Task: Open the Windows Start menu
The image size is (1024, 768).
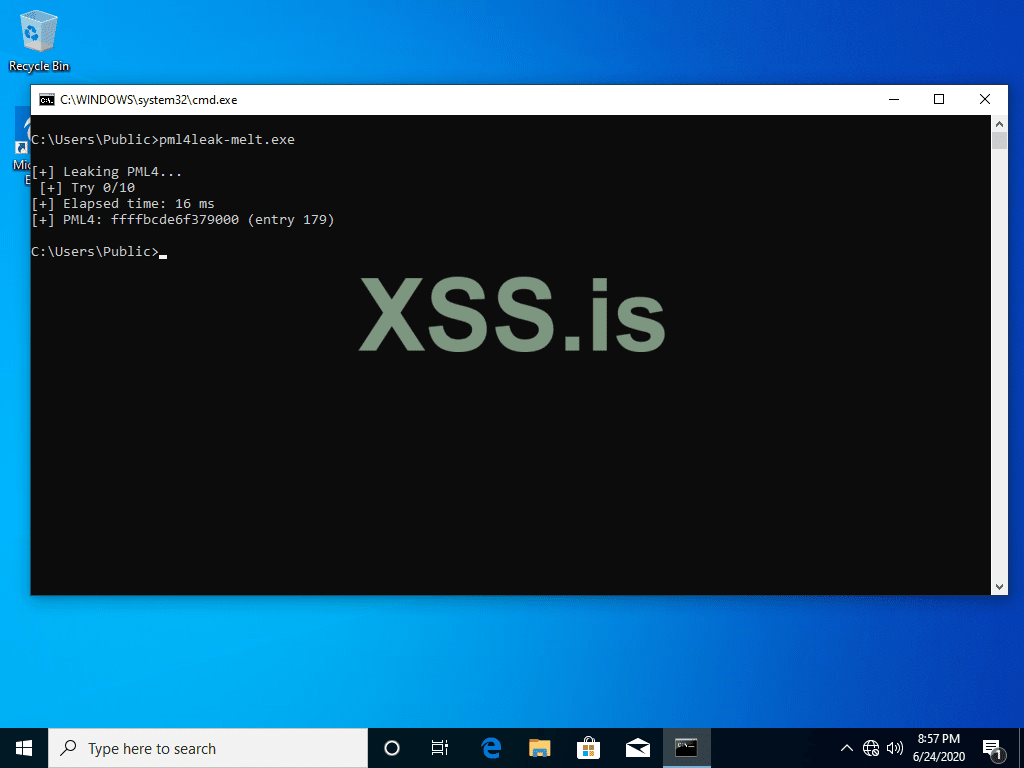Action: coord(24,748)
